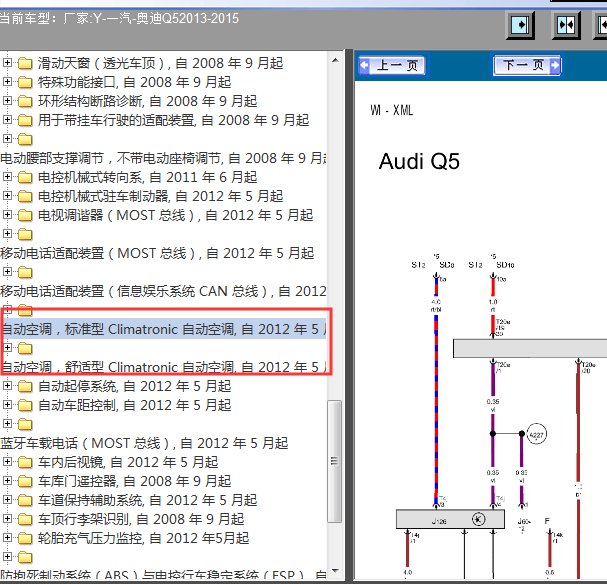
Task: Expand the 自动起停系统 tree node
Action: click(7, 385)
